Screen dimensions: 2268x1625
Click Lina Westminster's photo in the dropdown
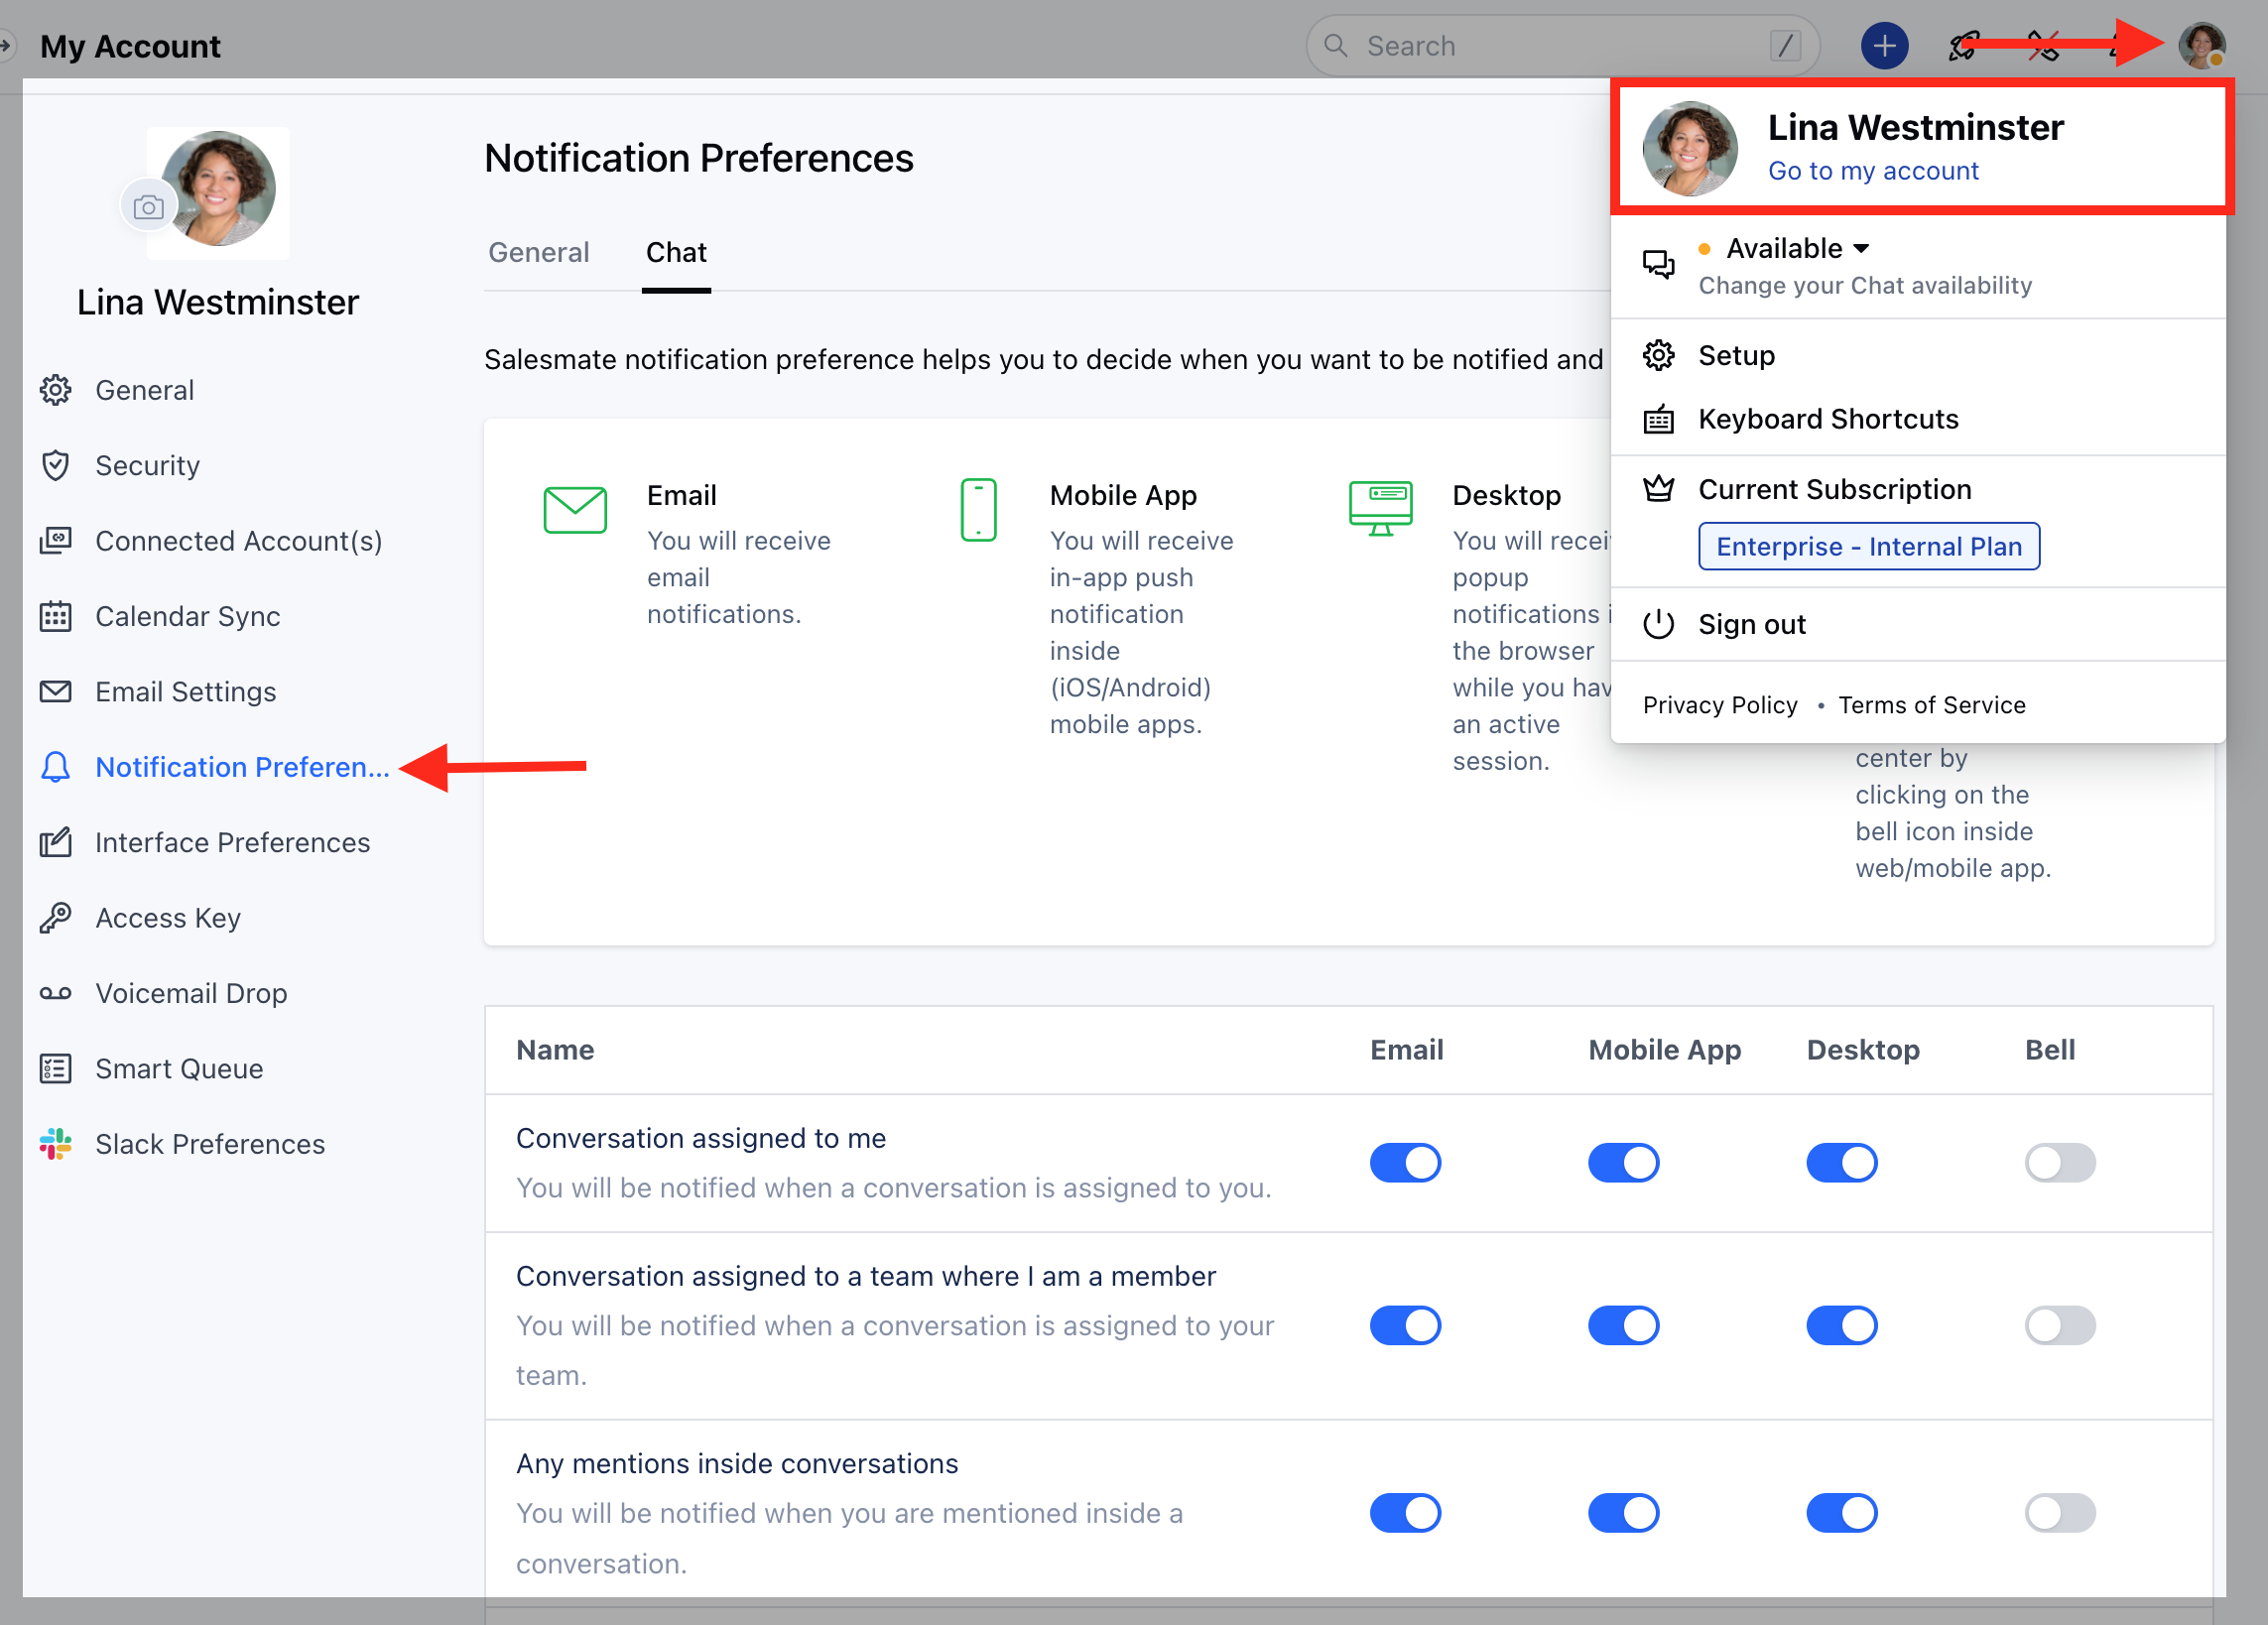[x=1690, y=148]
